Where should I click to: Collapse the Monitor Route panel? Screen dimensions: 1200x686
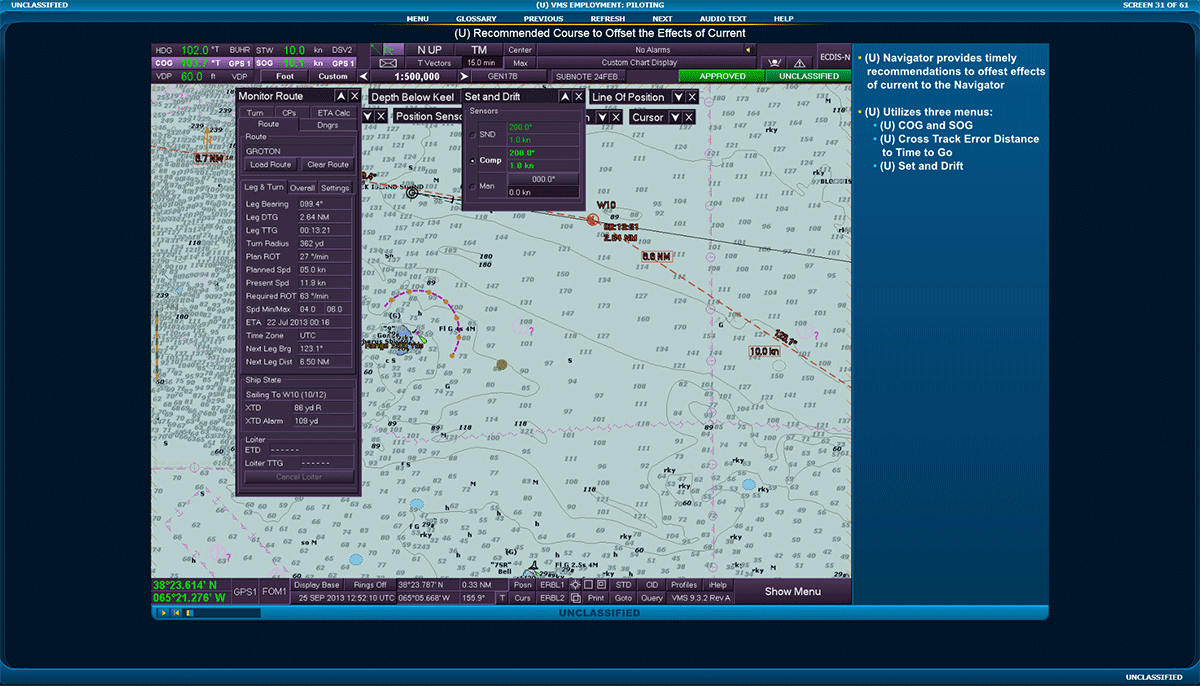(341, 96)
